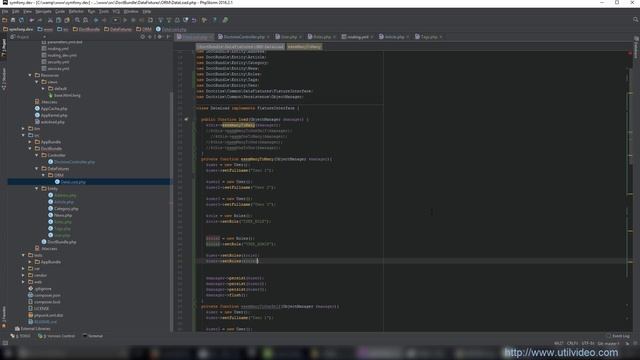
Task: Collapse the Resources folder
Action: (30, 76)
